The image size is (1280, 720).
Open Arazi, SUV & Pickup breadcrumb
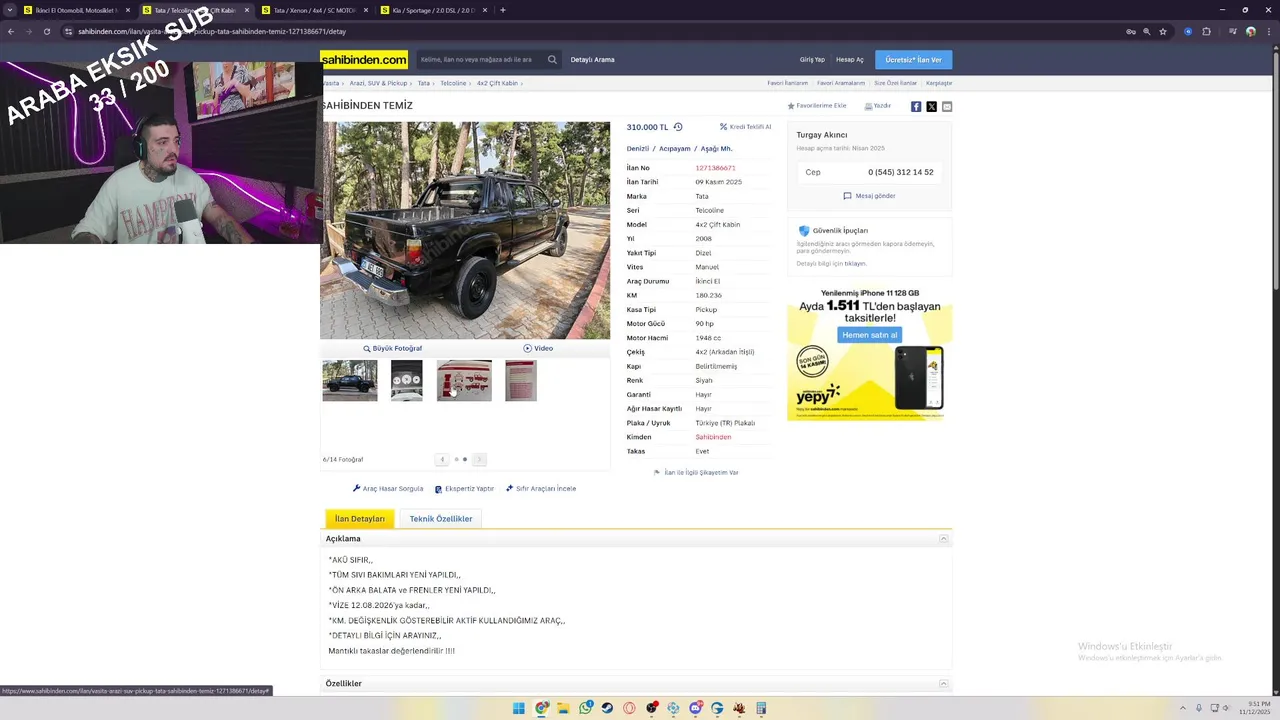(378, 83)
